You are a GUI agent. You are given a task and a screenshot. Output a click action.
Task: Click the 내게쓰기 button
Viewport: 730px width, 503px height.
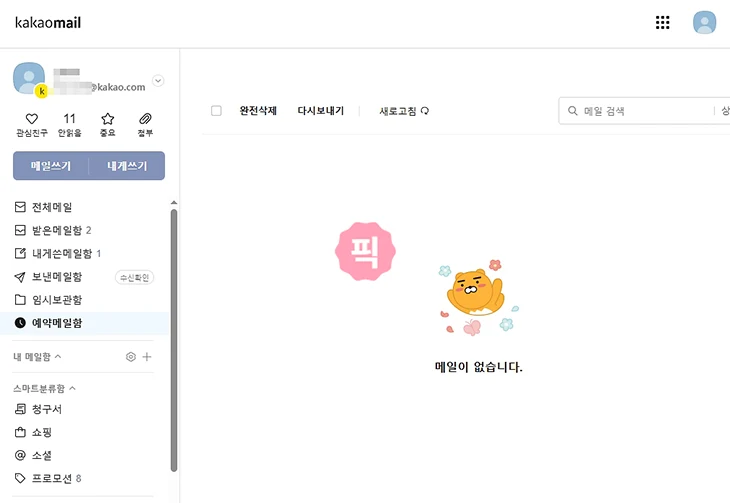point(127,166)
